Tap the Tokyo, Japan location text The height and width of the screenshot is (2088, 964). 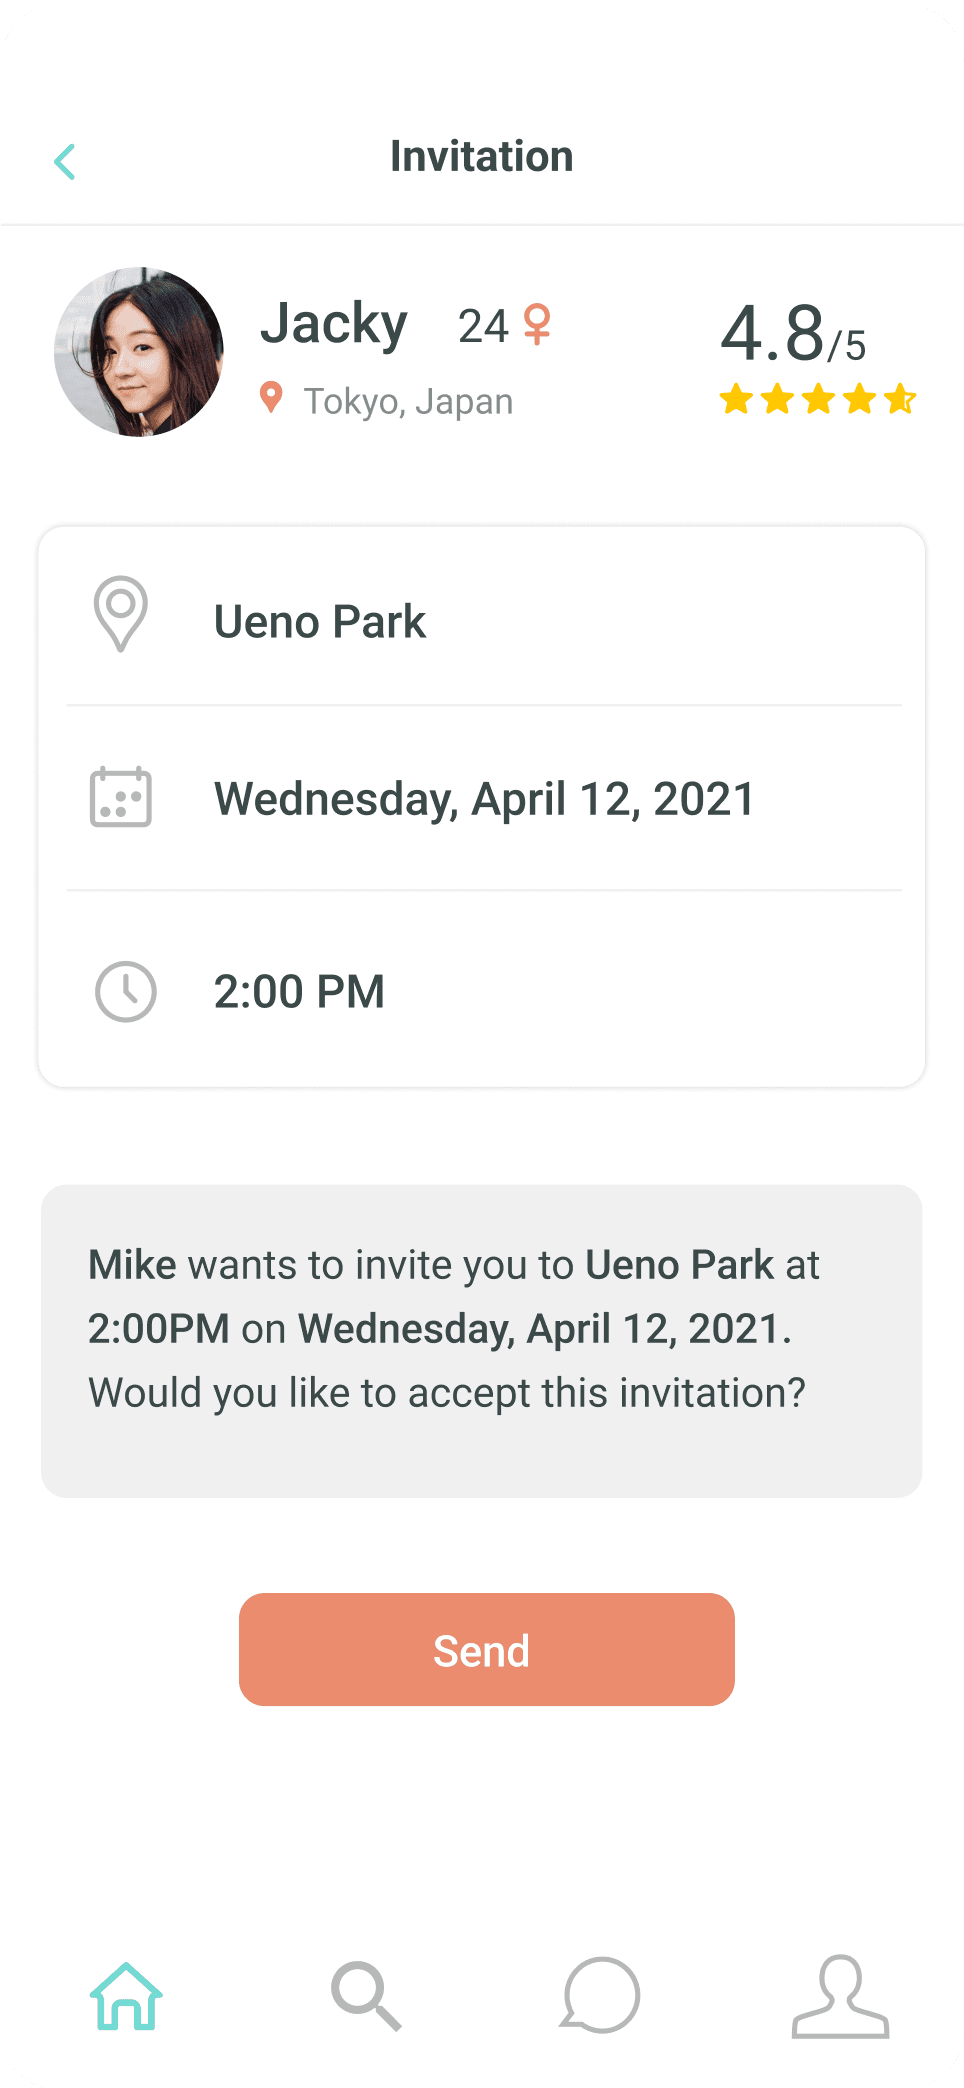pyautogui.click(x=408, y=401)
